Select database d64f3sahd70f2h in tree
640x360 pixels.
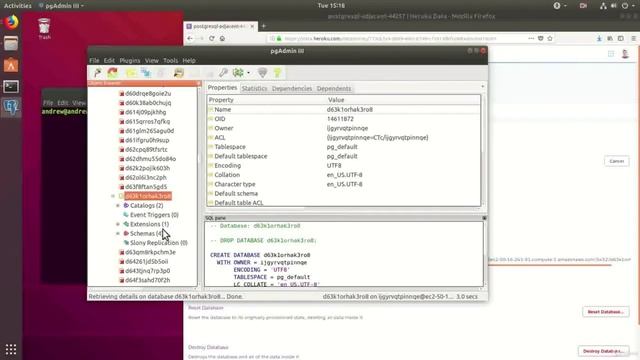[147, 280]
